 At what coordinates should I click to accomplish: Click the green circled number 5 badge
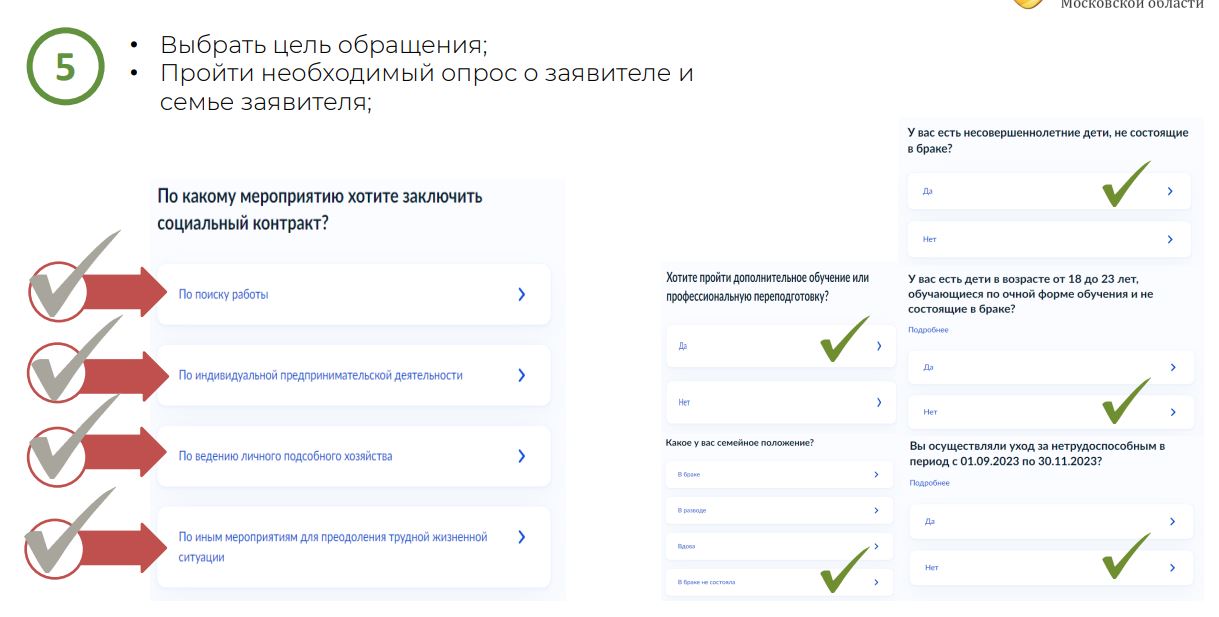coord(65,67)
